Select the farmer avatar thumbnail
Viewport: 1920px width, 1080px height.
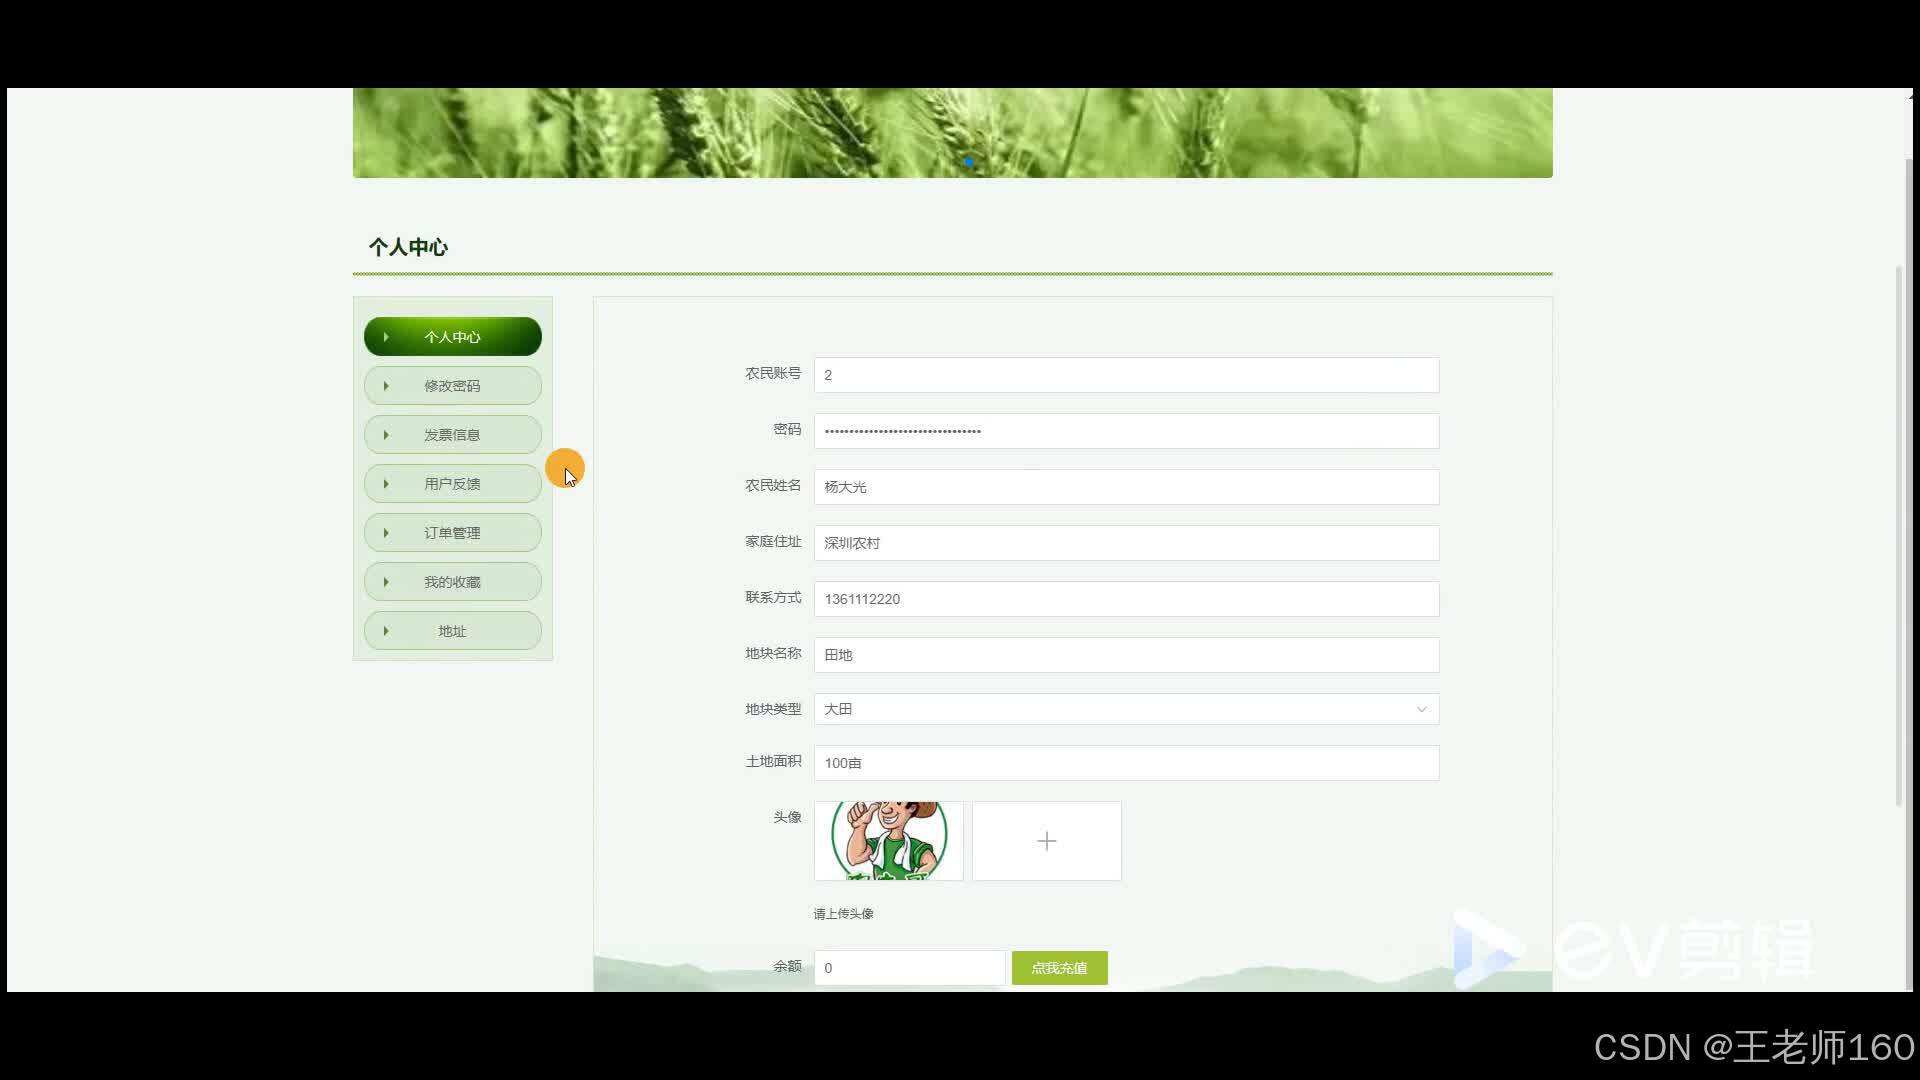pos(888,841)
